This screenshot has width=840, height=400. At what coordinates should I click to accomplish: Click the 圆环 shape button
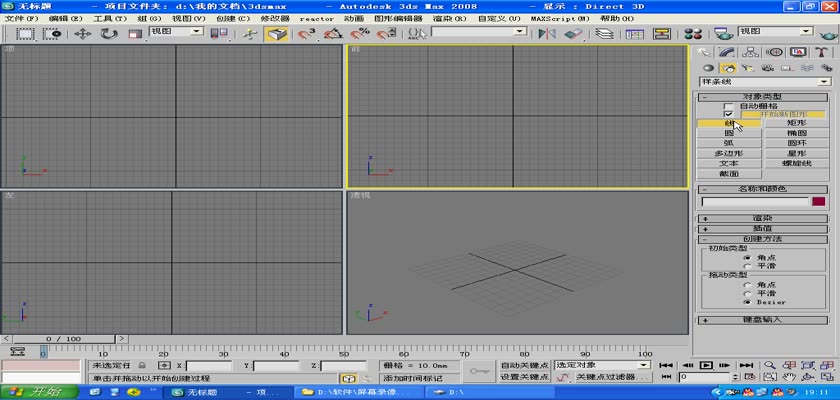(797, 144)
